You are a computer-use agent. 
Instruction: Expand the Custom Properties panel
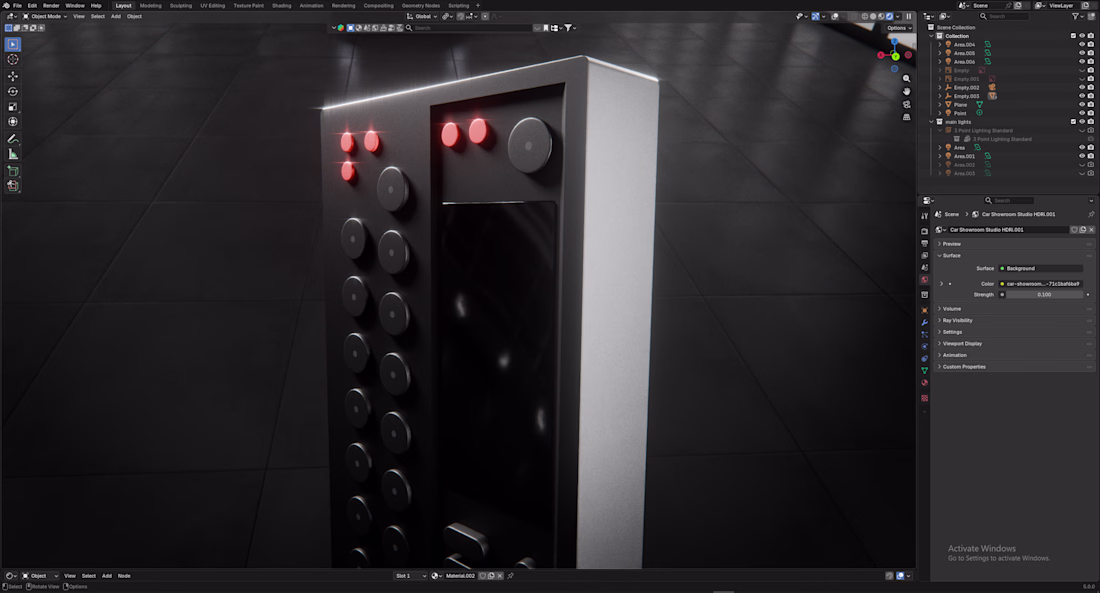(1014, 366)
